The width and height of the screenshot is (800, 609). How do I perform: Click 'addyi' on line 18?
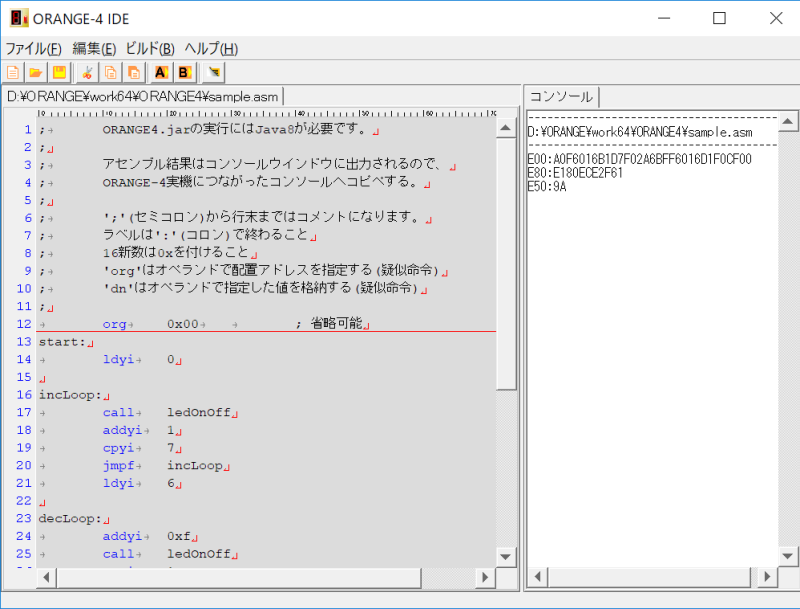[122, 430]
